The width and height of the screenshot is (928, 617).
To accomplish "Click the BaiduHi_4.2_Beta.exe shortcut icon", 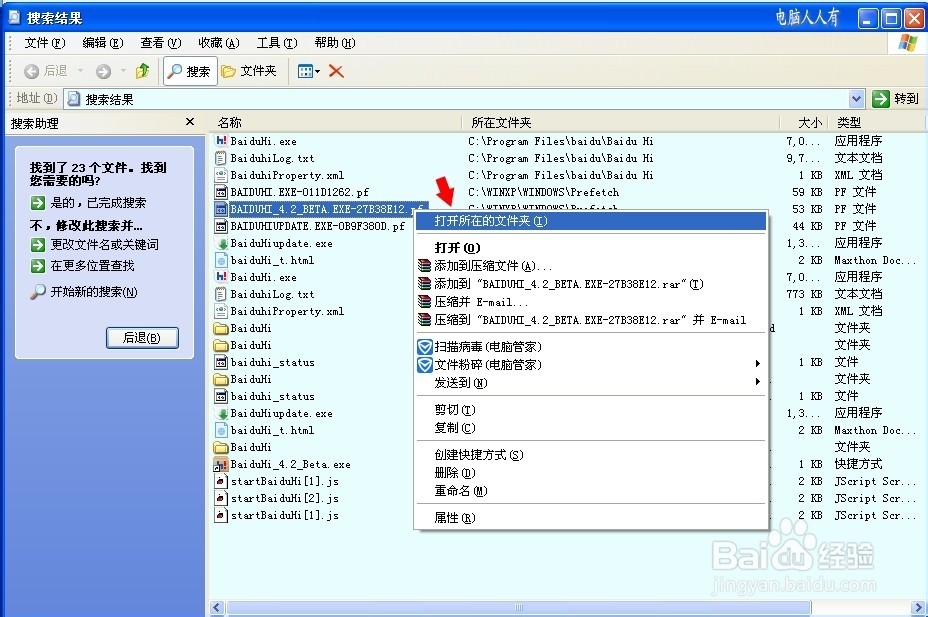I will click(x=221, y=464).
